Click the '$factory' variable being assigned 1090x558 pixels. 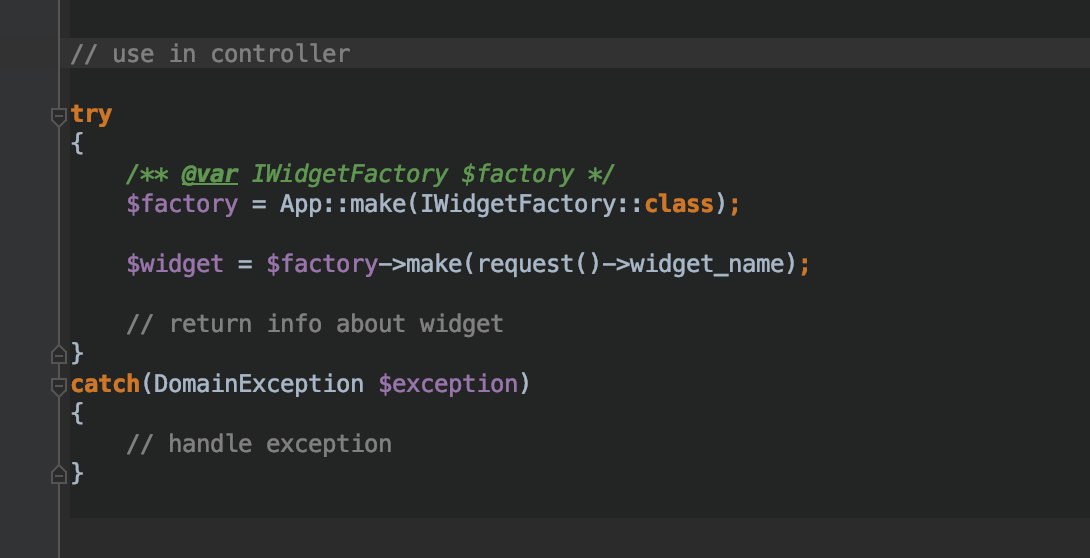[x=182, y=204]
